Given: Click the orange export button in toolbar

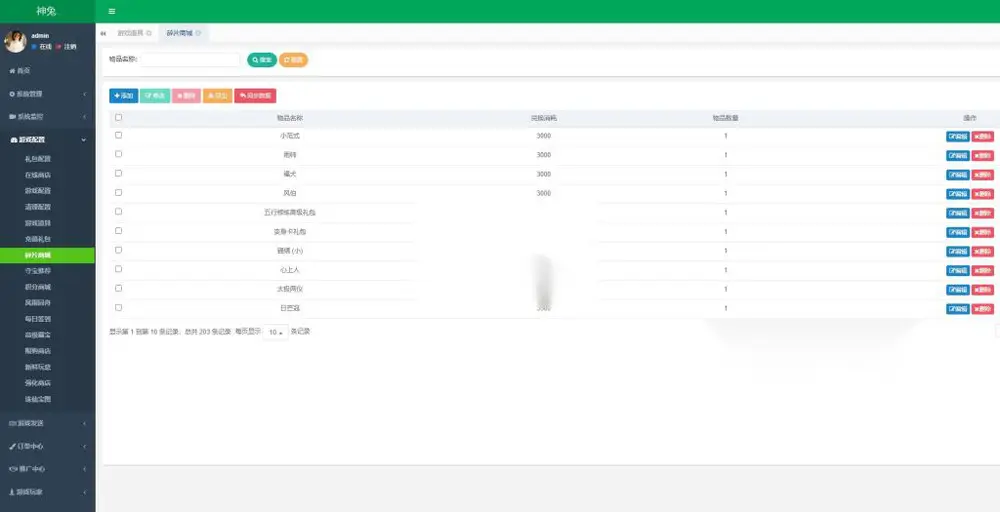Looking at the screenshot, I should click(217, 96).
